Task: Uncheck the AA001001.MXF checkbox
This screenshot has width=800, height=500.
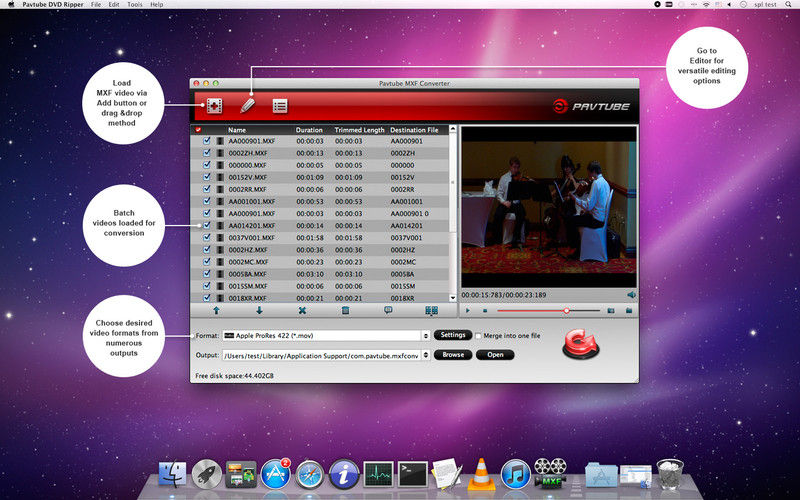Action: coord(207,202)
